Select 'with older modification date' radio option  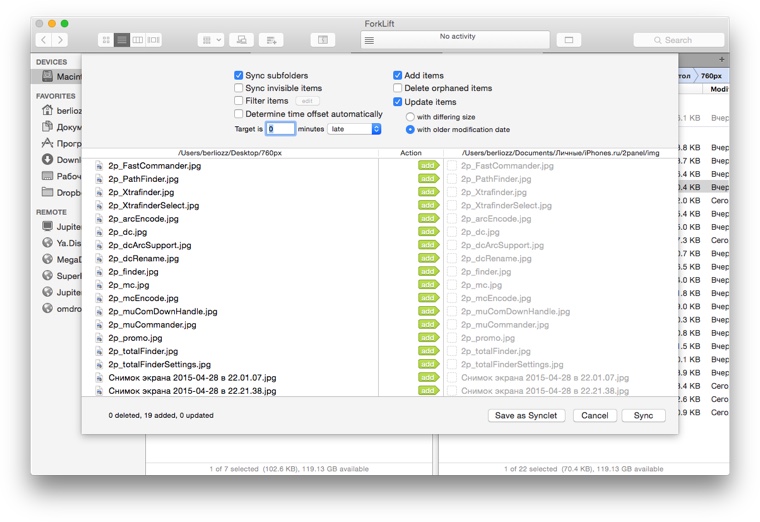point(410,129)
